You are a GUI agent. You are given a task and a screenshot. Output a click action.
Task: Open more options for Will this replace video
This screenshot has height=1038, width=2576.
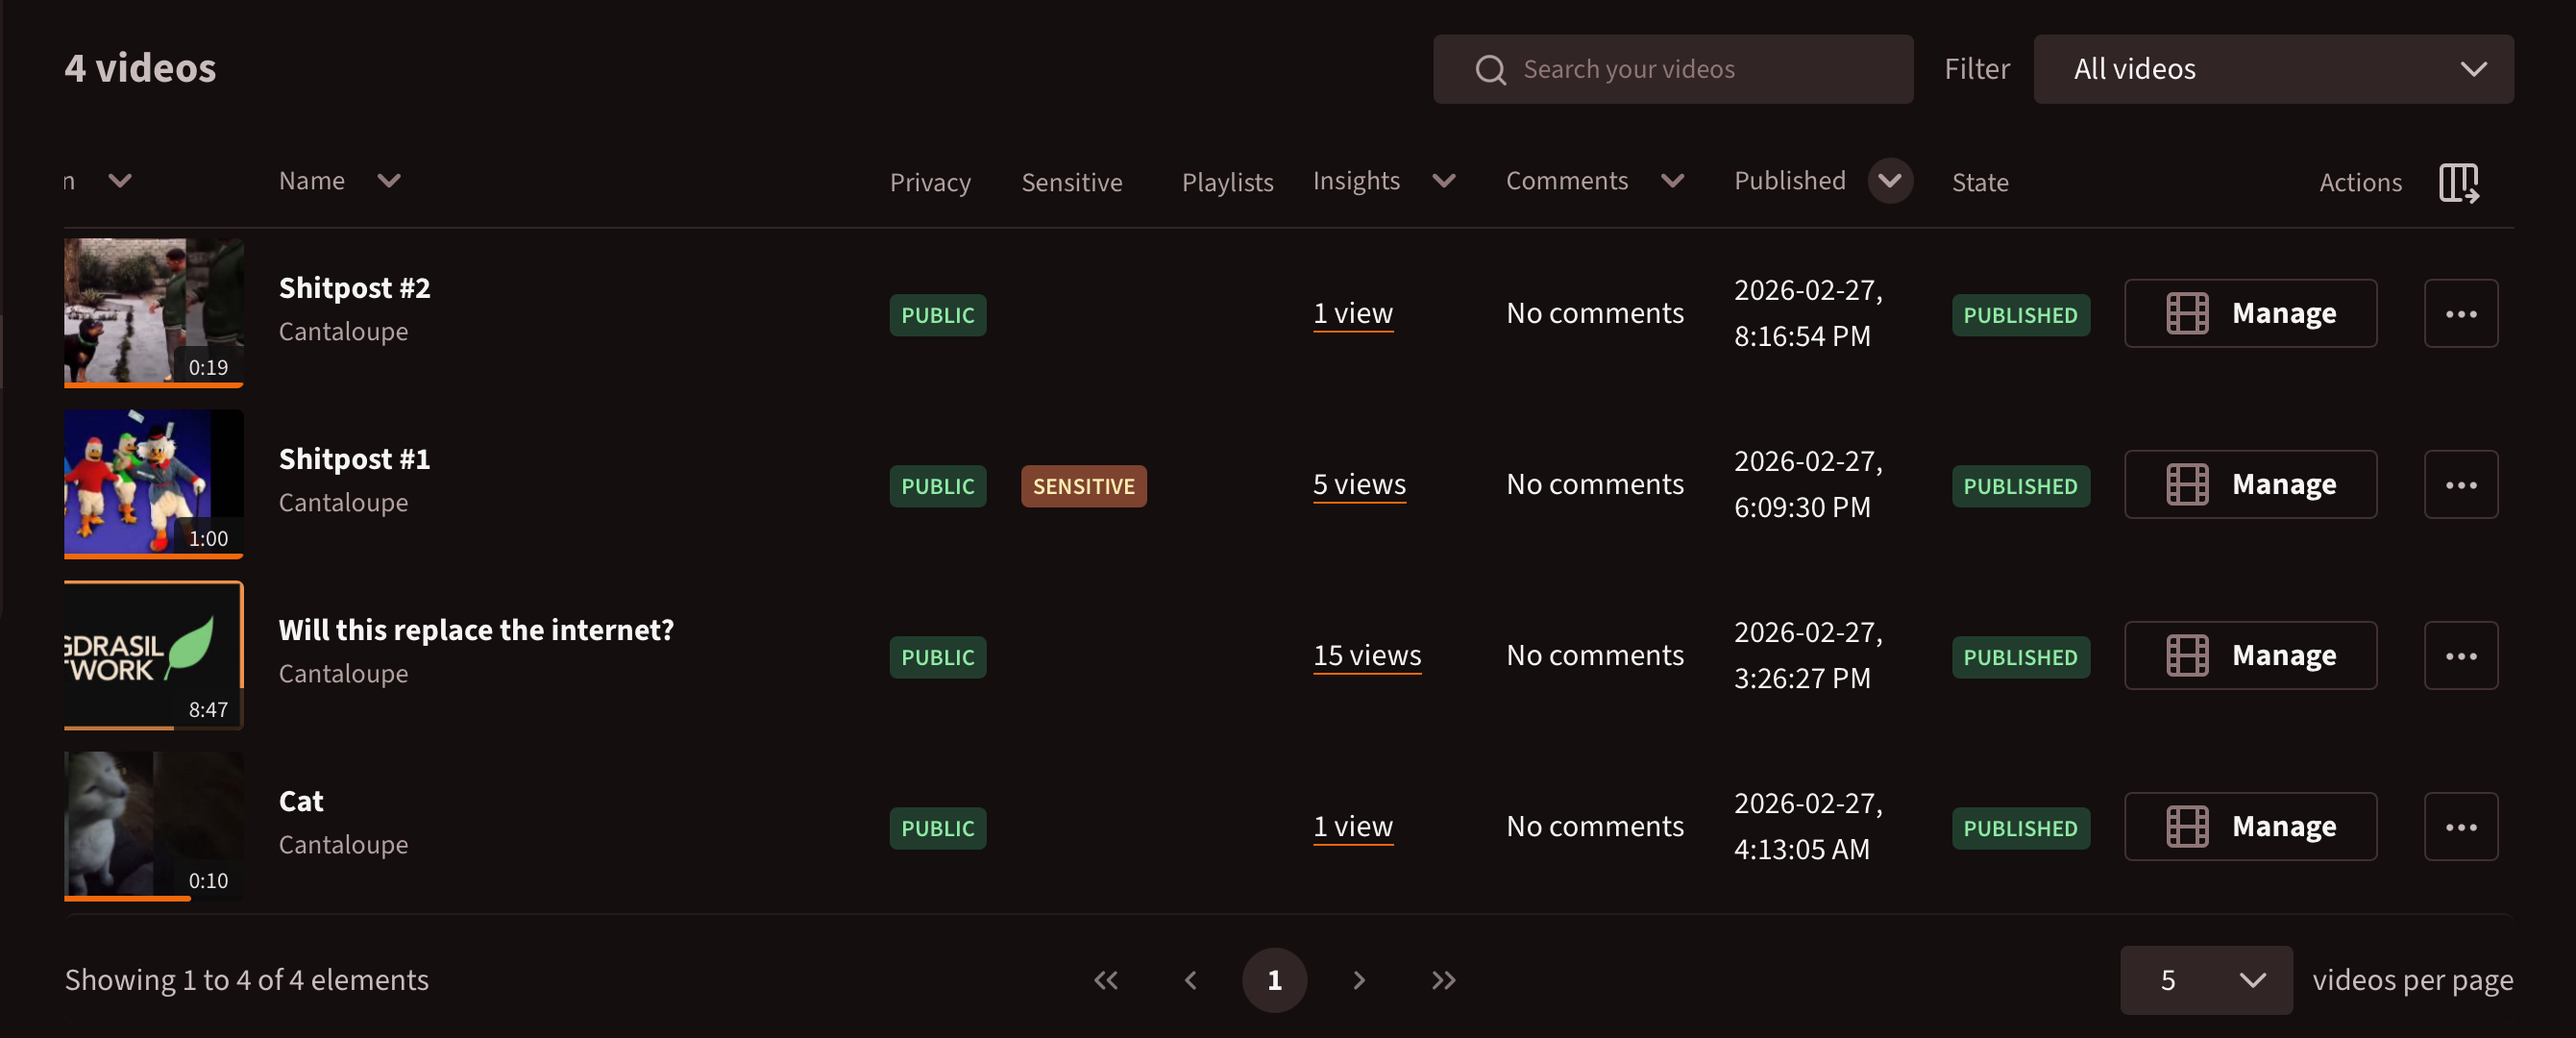pyautogui.click(x=2460, y=656)
